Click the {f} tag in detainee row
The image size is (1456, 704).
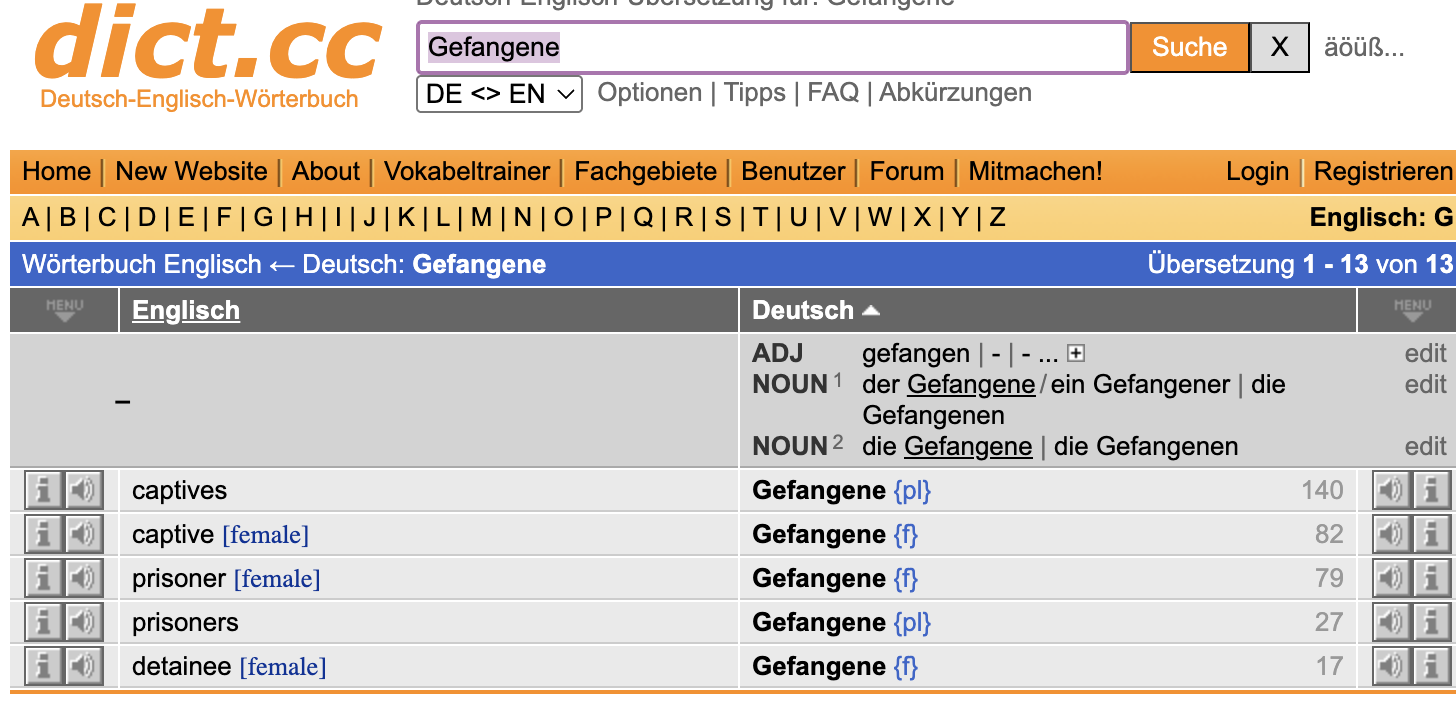[x=905, y=667]
